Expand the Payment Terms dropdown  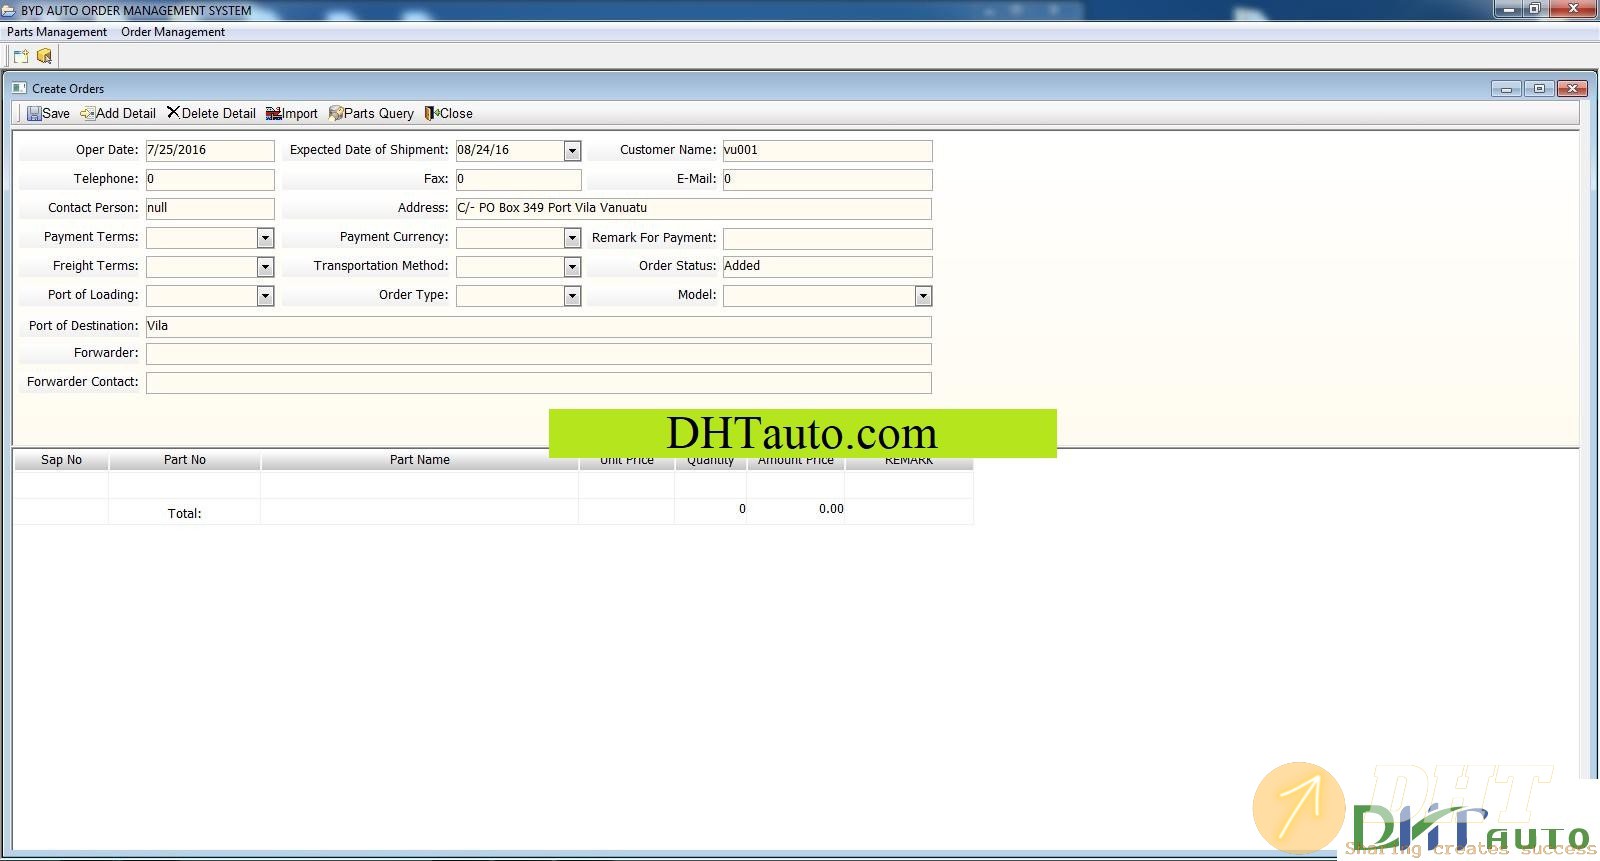(x=265, y=238)
